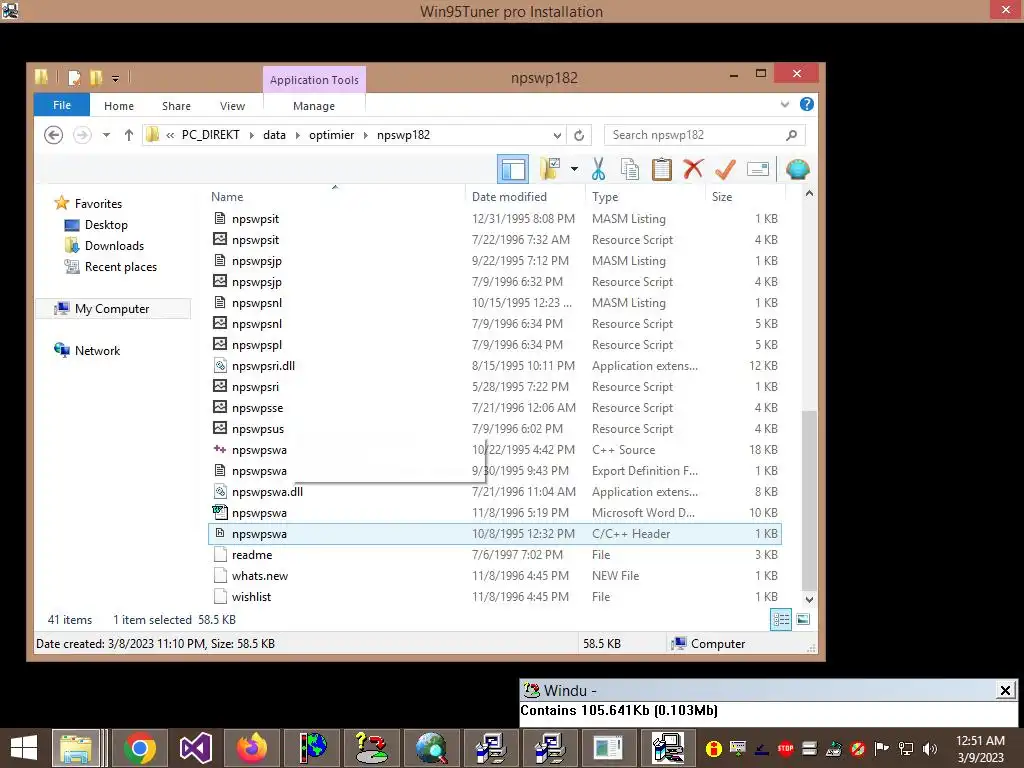The width and height of the screenshot is (1024, 768).
Task: Switch to Details view icon
Action: [x=781, y=619]
